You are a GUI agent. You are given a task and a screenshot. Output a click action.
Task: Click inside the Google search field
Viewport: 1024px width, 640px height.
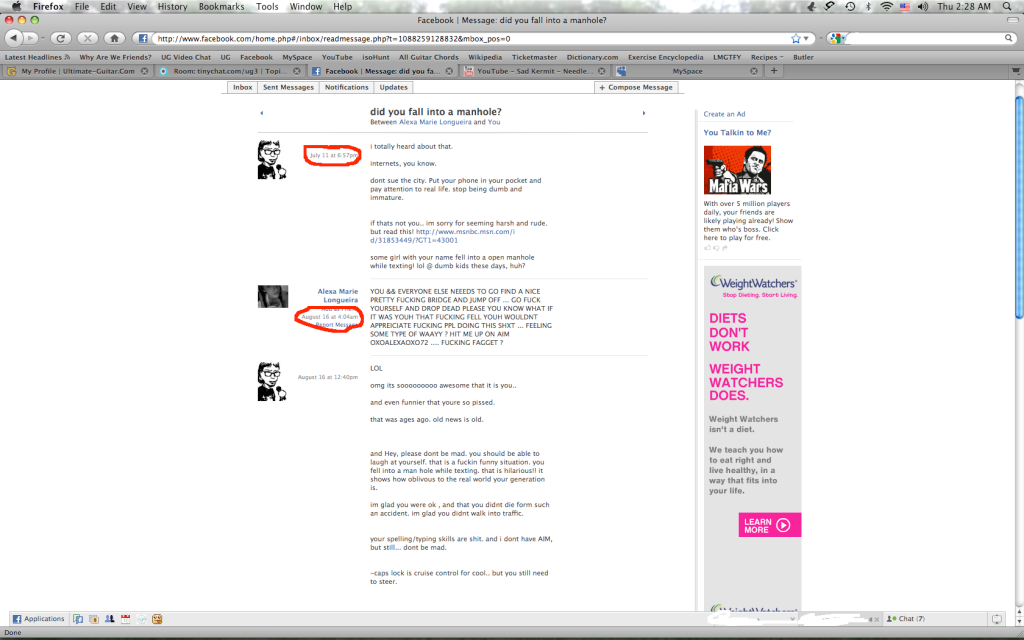(924, 39)
